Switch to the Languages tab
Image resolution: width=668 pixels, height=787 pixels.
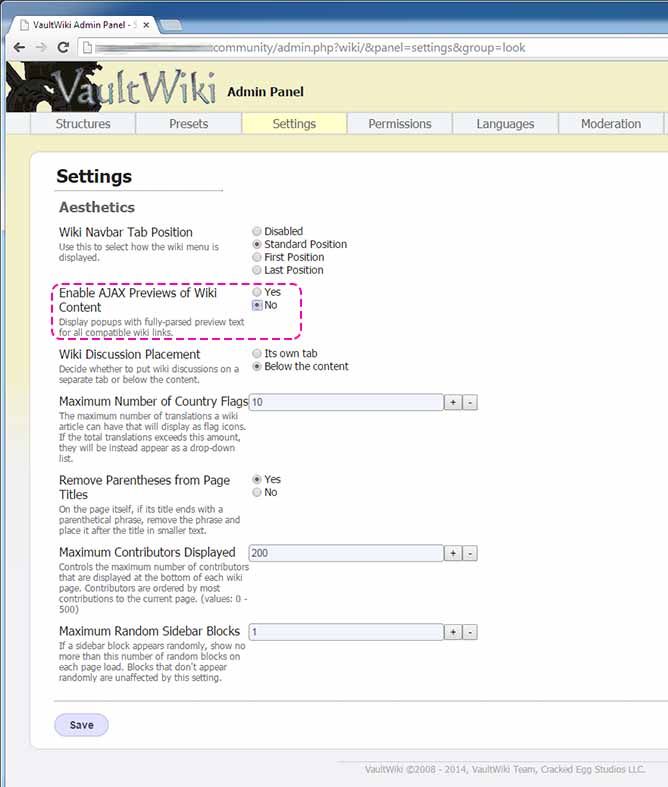[x=505, y=123]
